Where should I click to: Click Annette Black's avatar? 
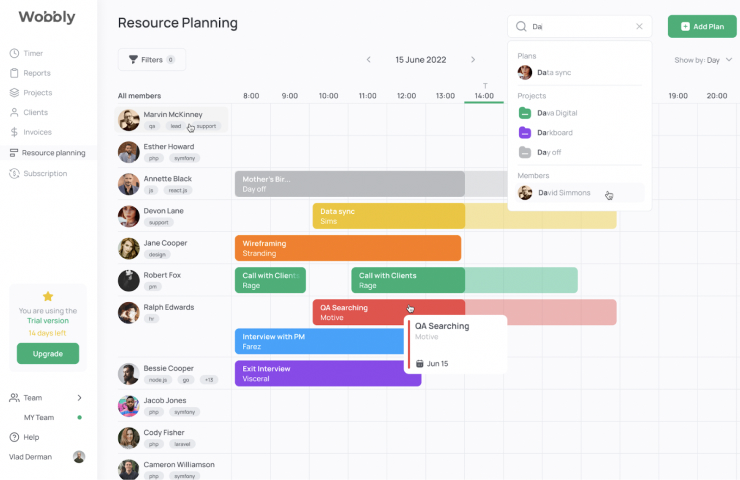pyautogui.click(x=128, y=184)
